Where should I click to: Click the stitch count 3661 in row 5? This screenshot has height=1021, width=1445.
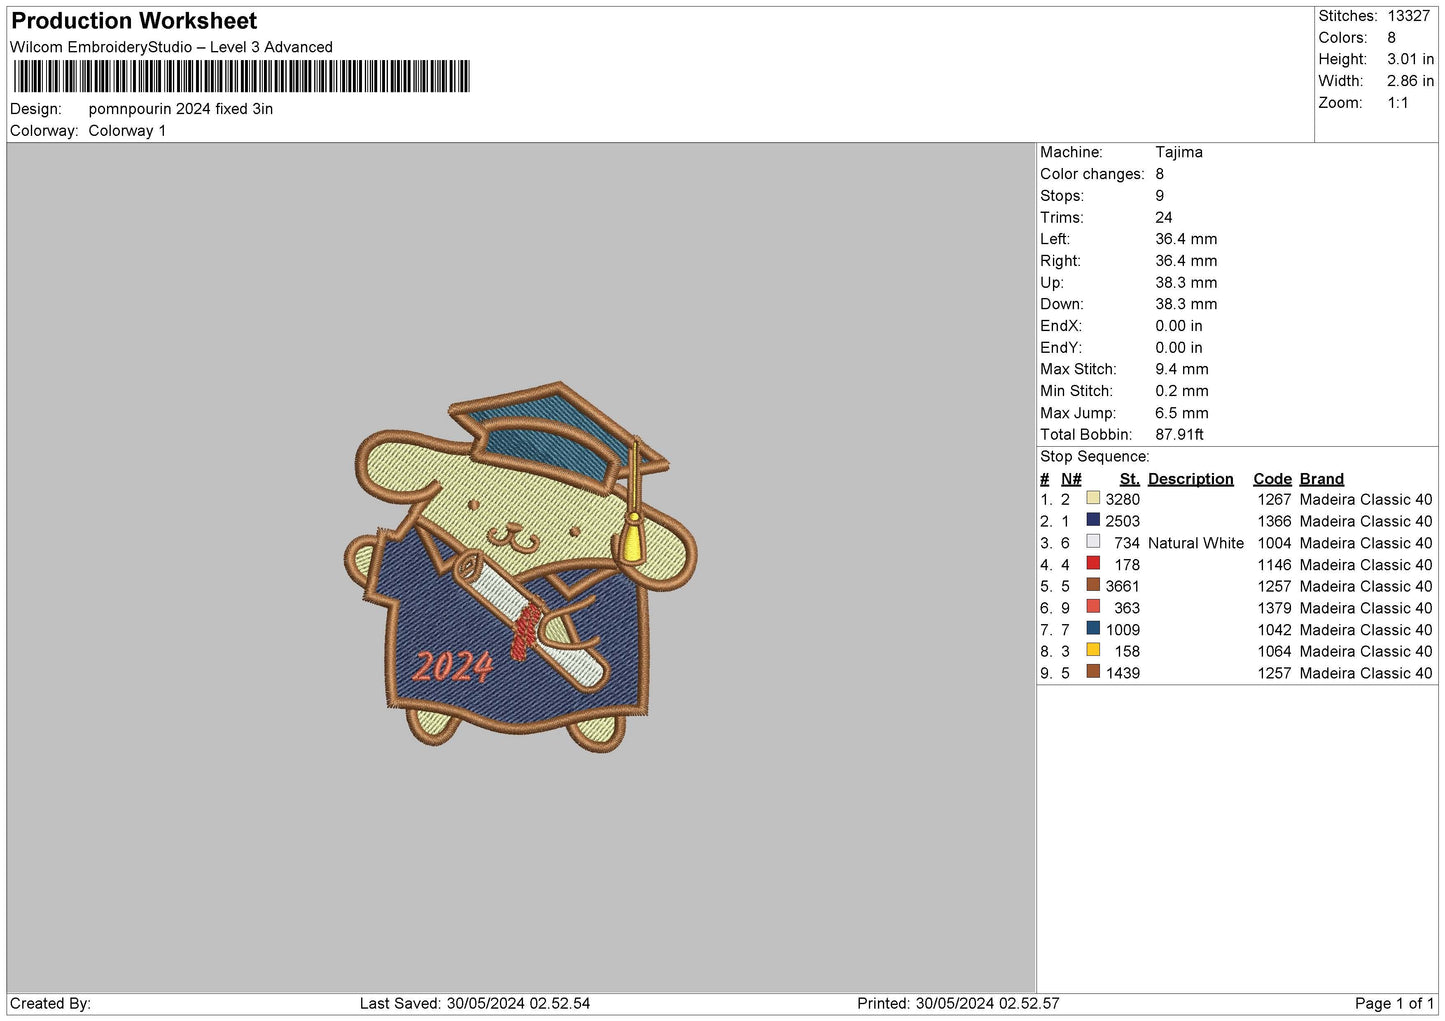(x=1123, y=586)
